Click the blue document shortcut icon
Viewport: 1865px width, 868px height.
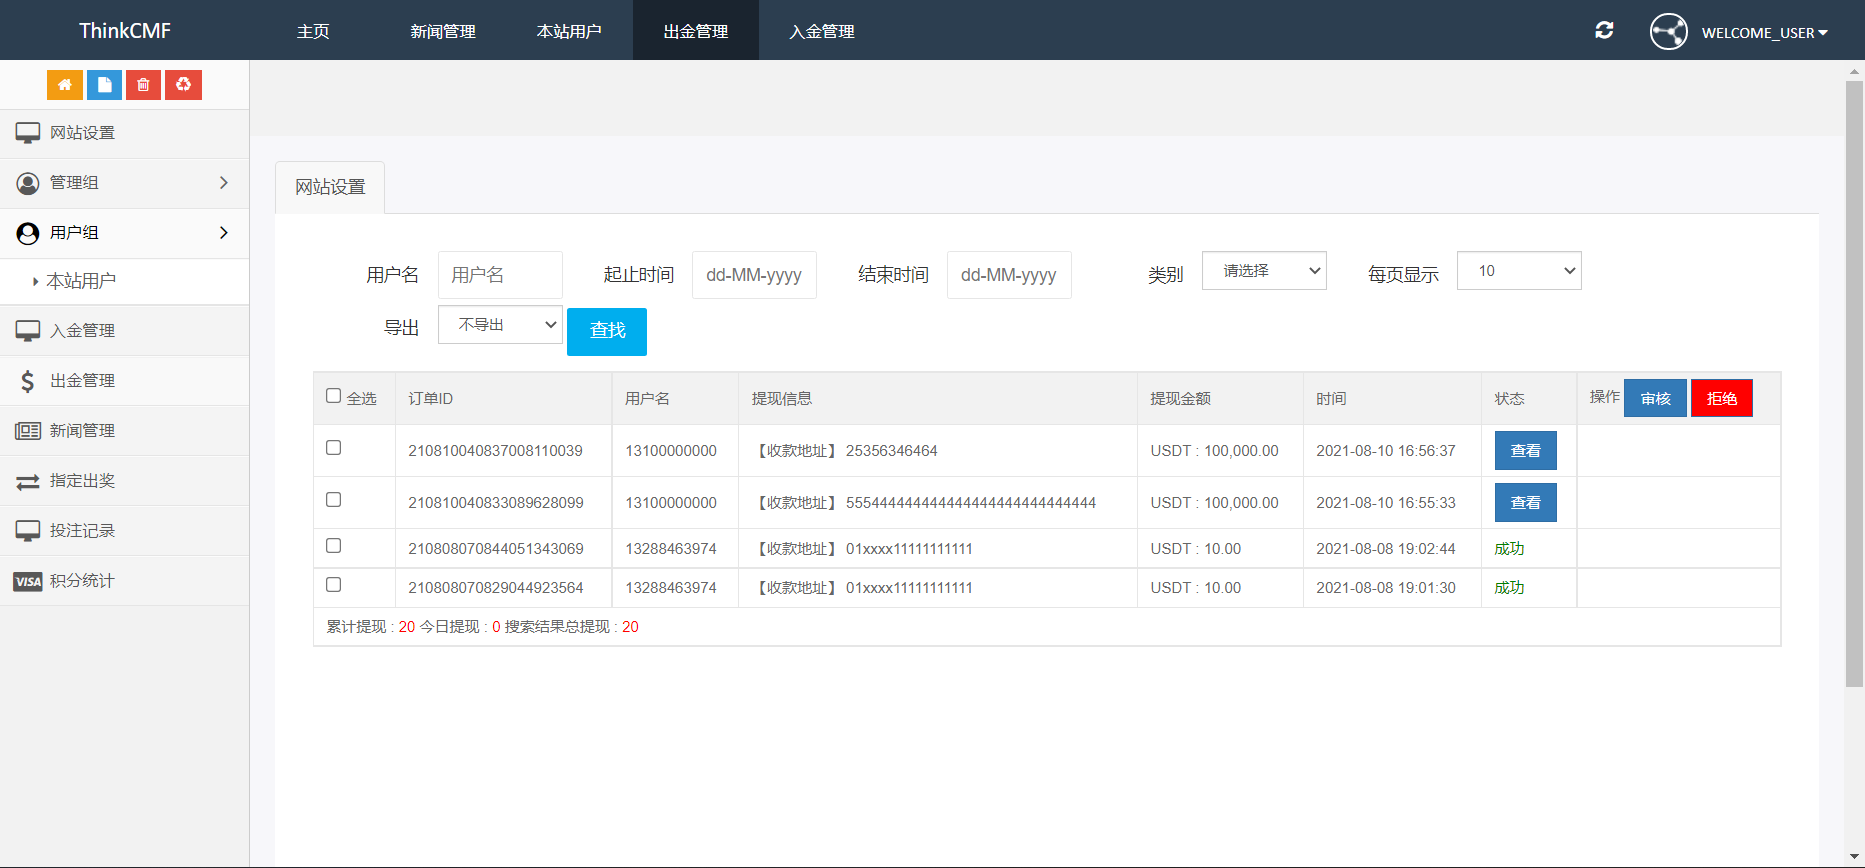click(104, 85)
